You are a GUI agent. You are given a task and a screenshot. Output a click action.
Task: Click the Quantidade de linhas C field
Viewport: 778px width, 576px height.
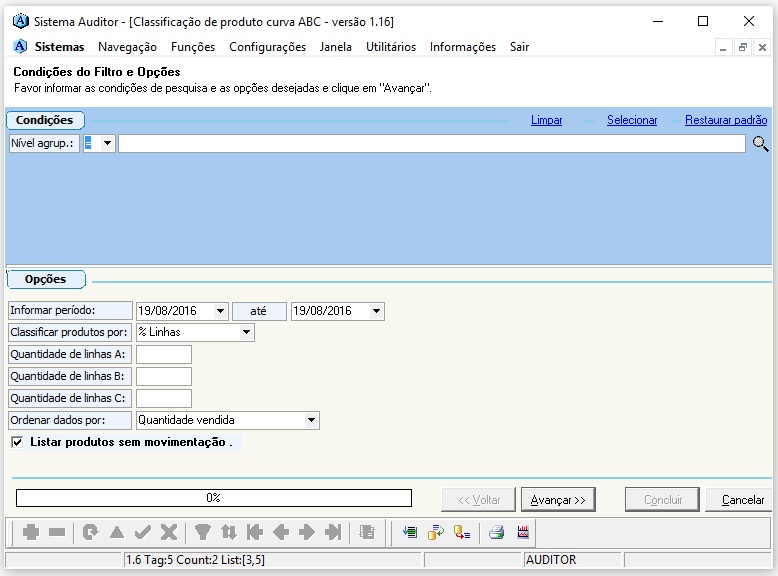click(x=164, y=398)
